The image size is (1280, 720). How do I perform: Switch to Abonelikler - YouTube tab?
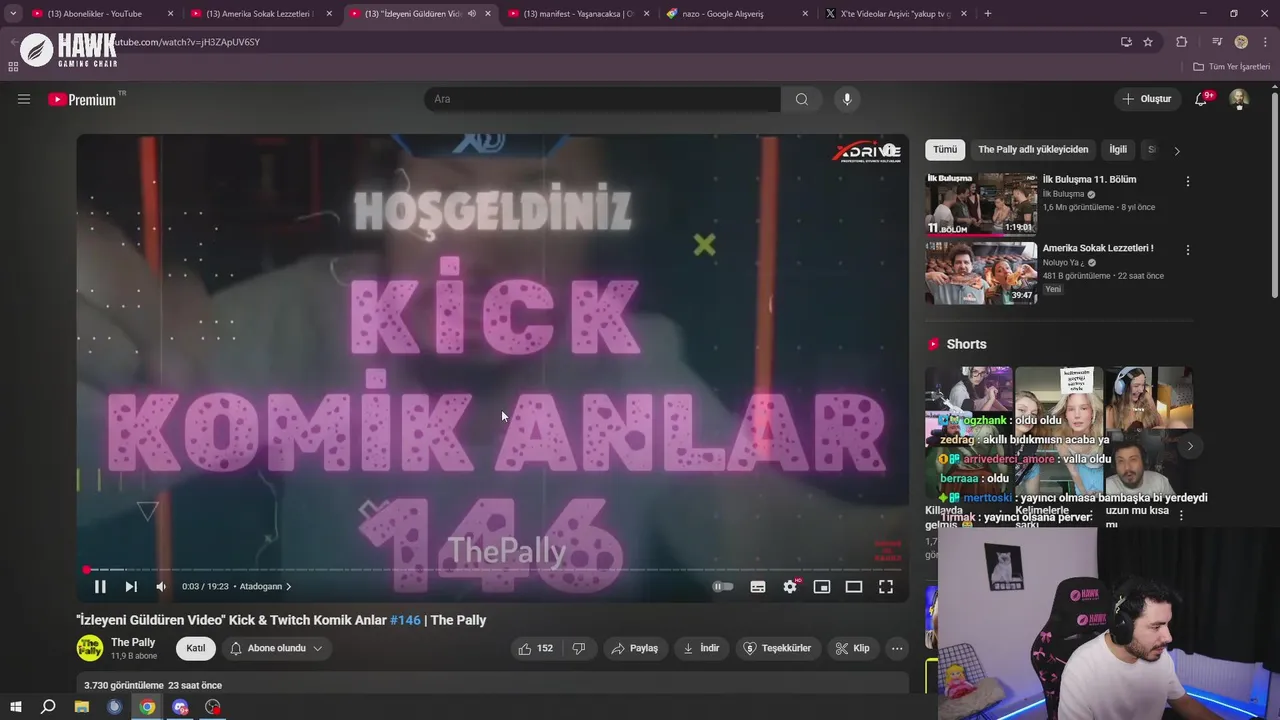100,14
